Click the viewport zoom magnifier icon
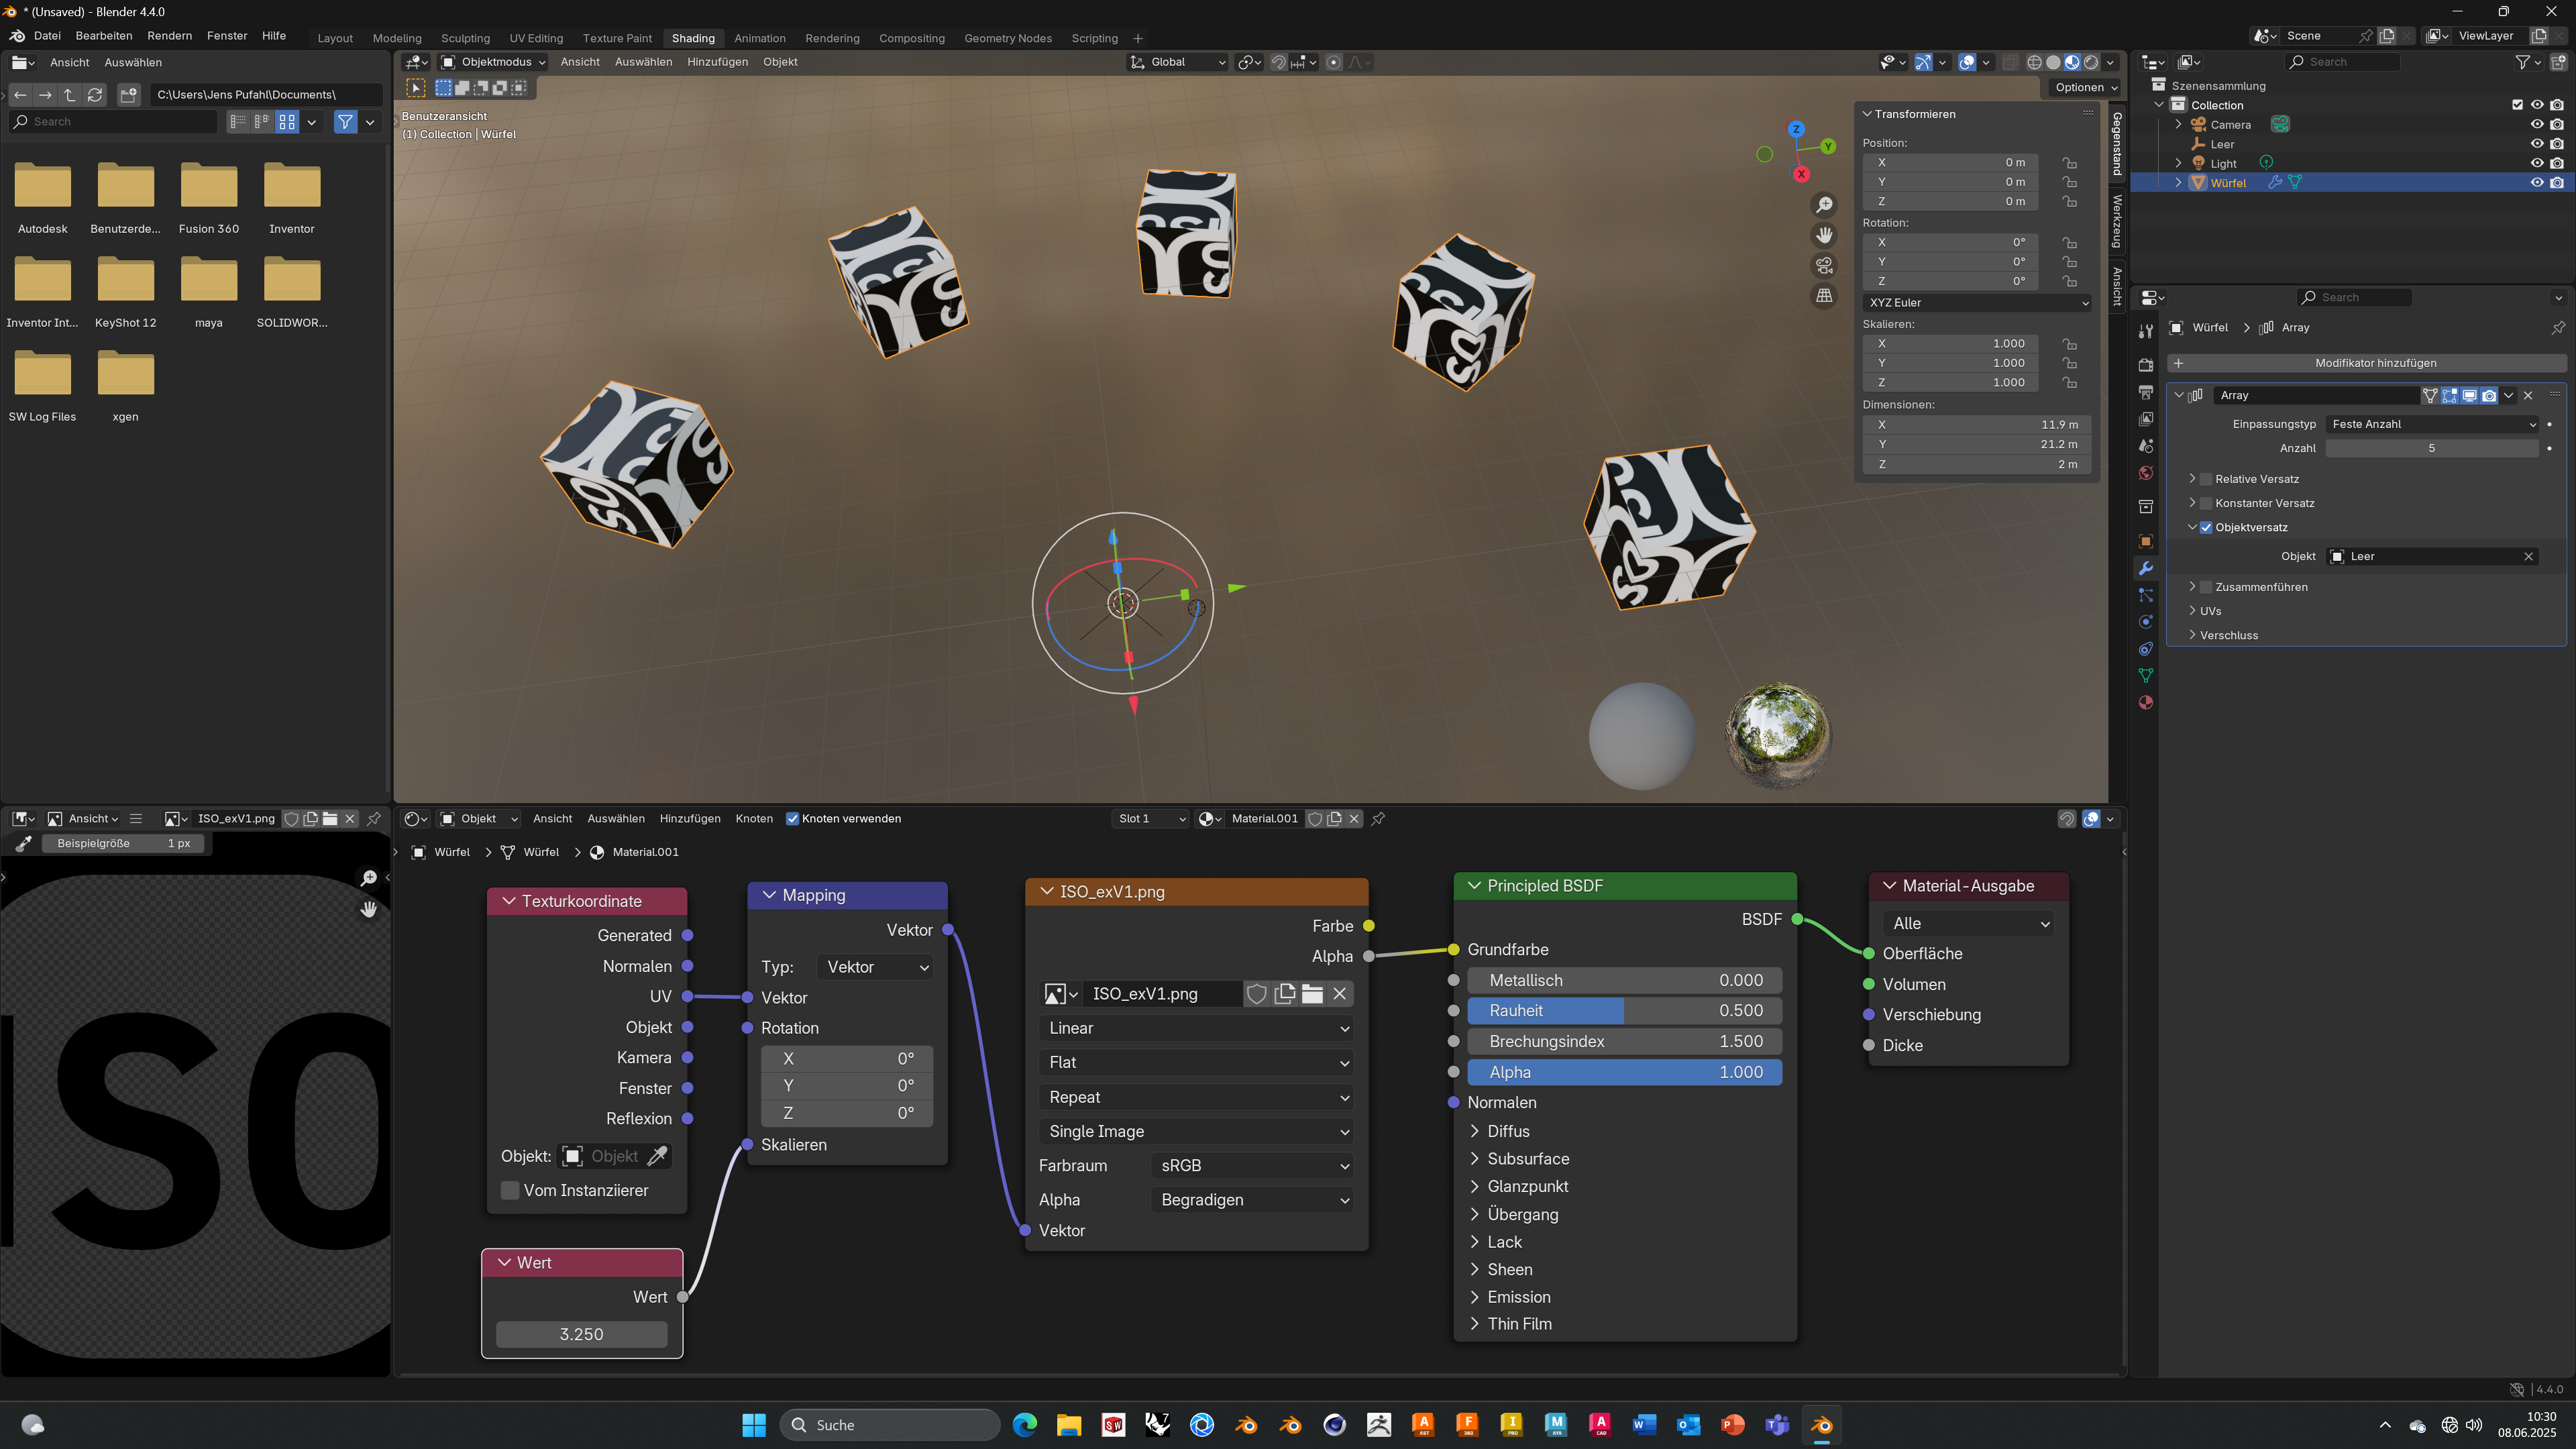 point(1824,205)
